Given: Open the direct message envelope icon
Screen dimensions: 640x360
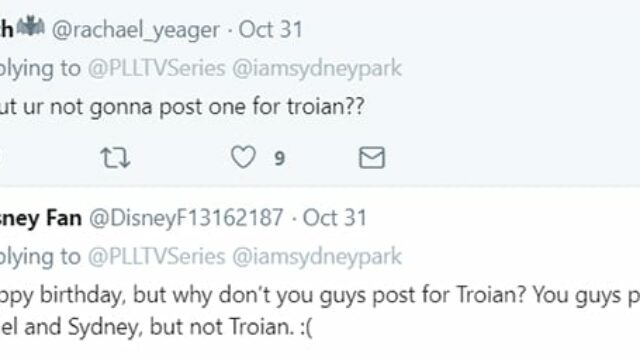Looking at the screenshot, I should [372, 158].
